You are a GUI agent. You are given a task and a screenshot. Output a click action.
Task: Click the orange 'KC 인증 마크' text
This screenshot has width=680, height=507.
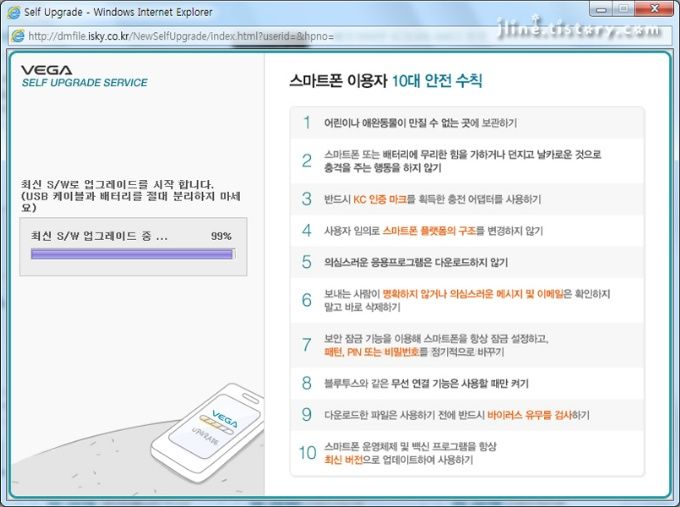[380, 199]
